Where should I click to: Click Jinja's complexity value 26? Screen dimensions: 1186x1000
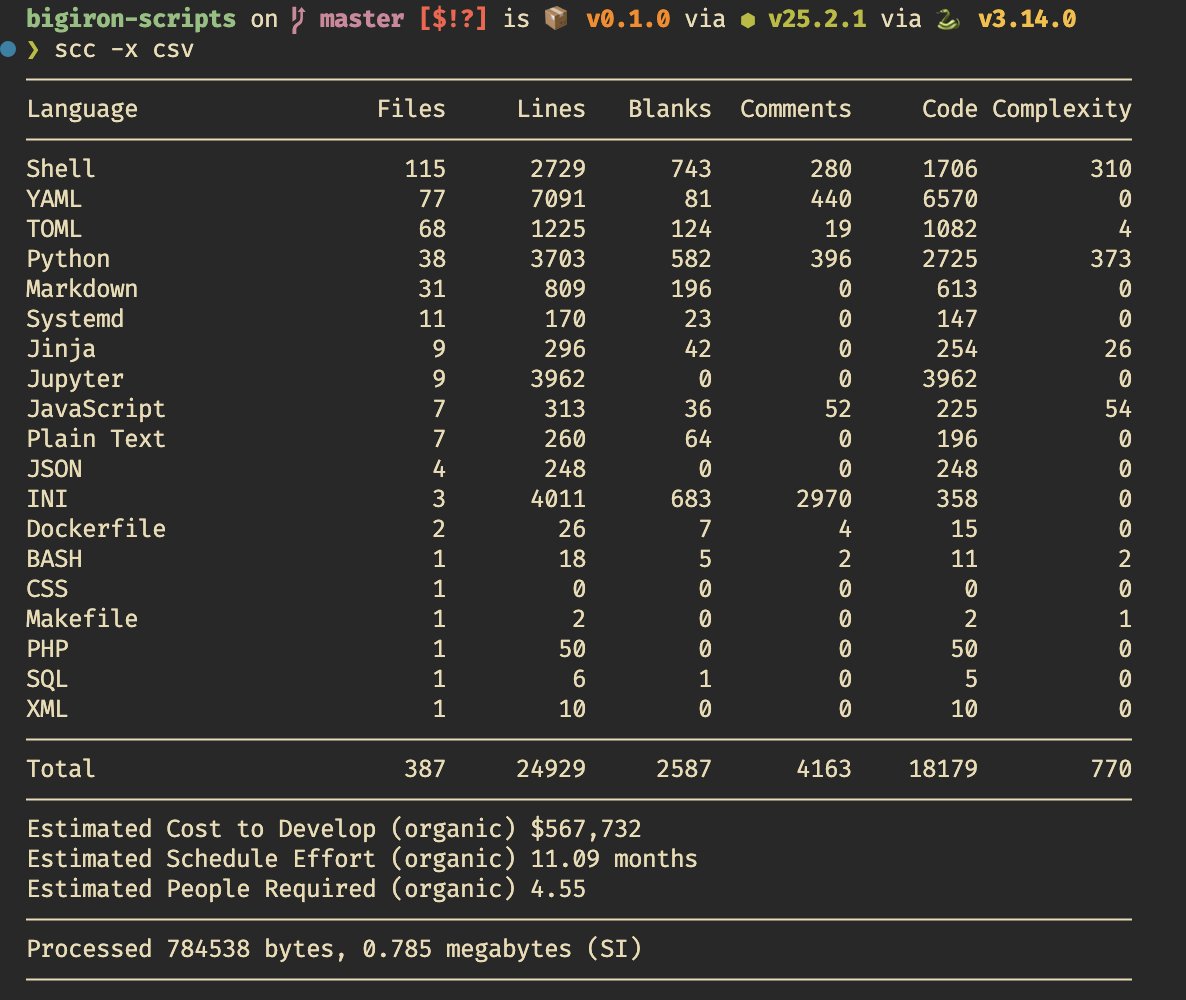pos(1117,349)
